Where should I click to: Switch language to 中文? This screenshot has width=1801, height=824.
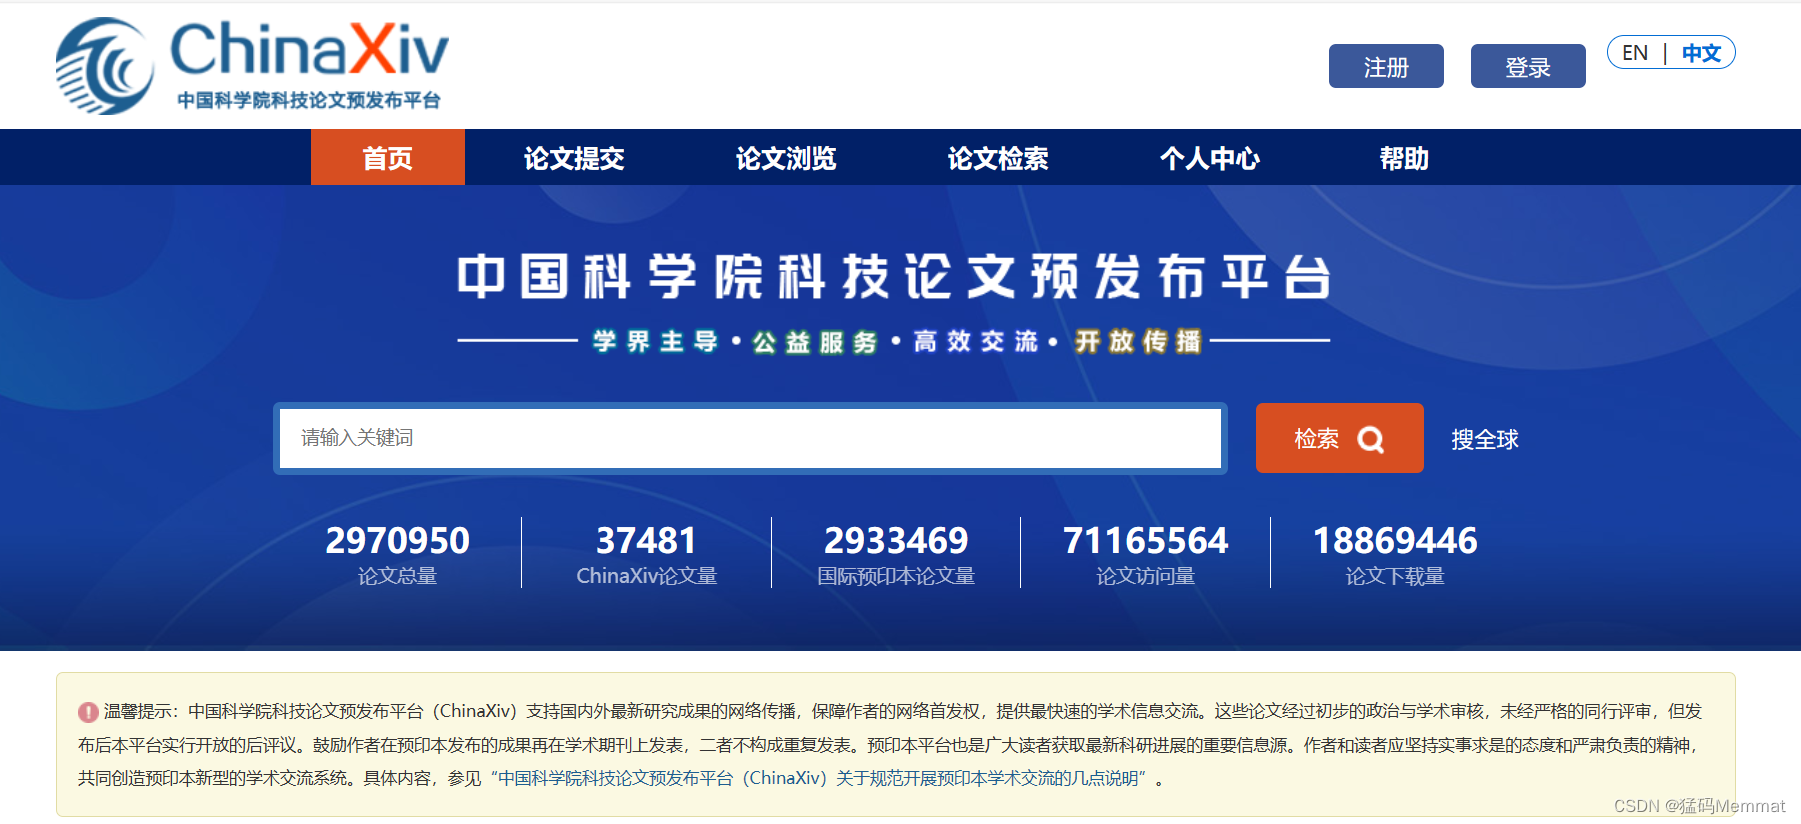(1701, 53)
